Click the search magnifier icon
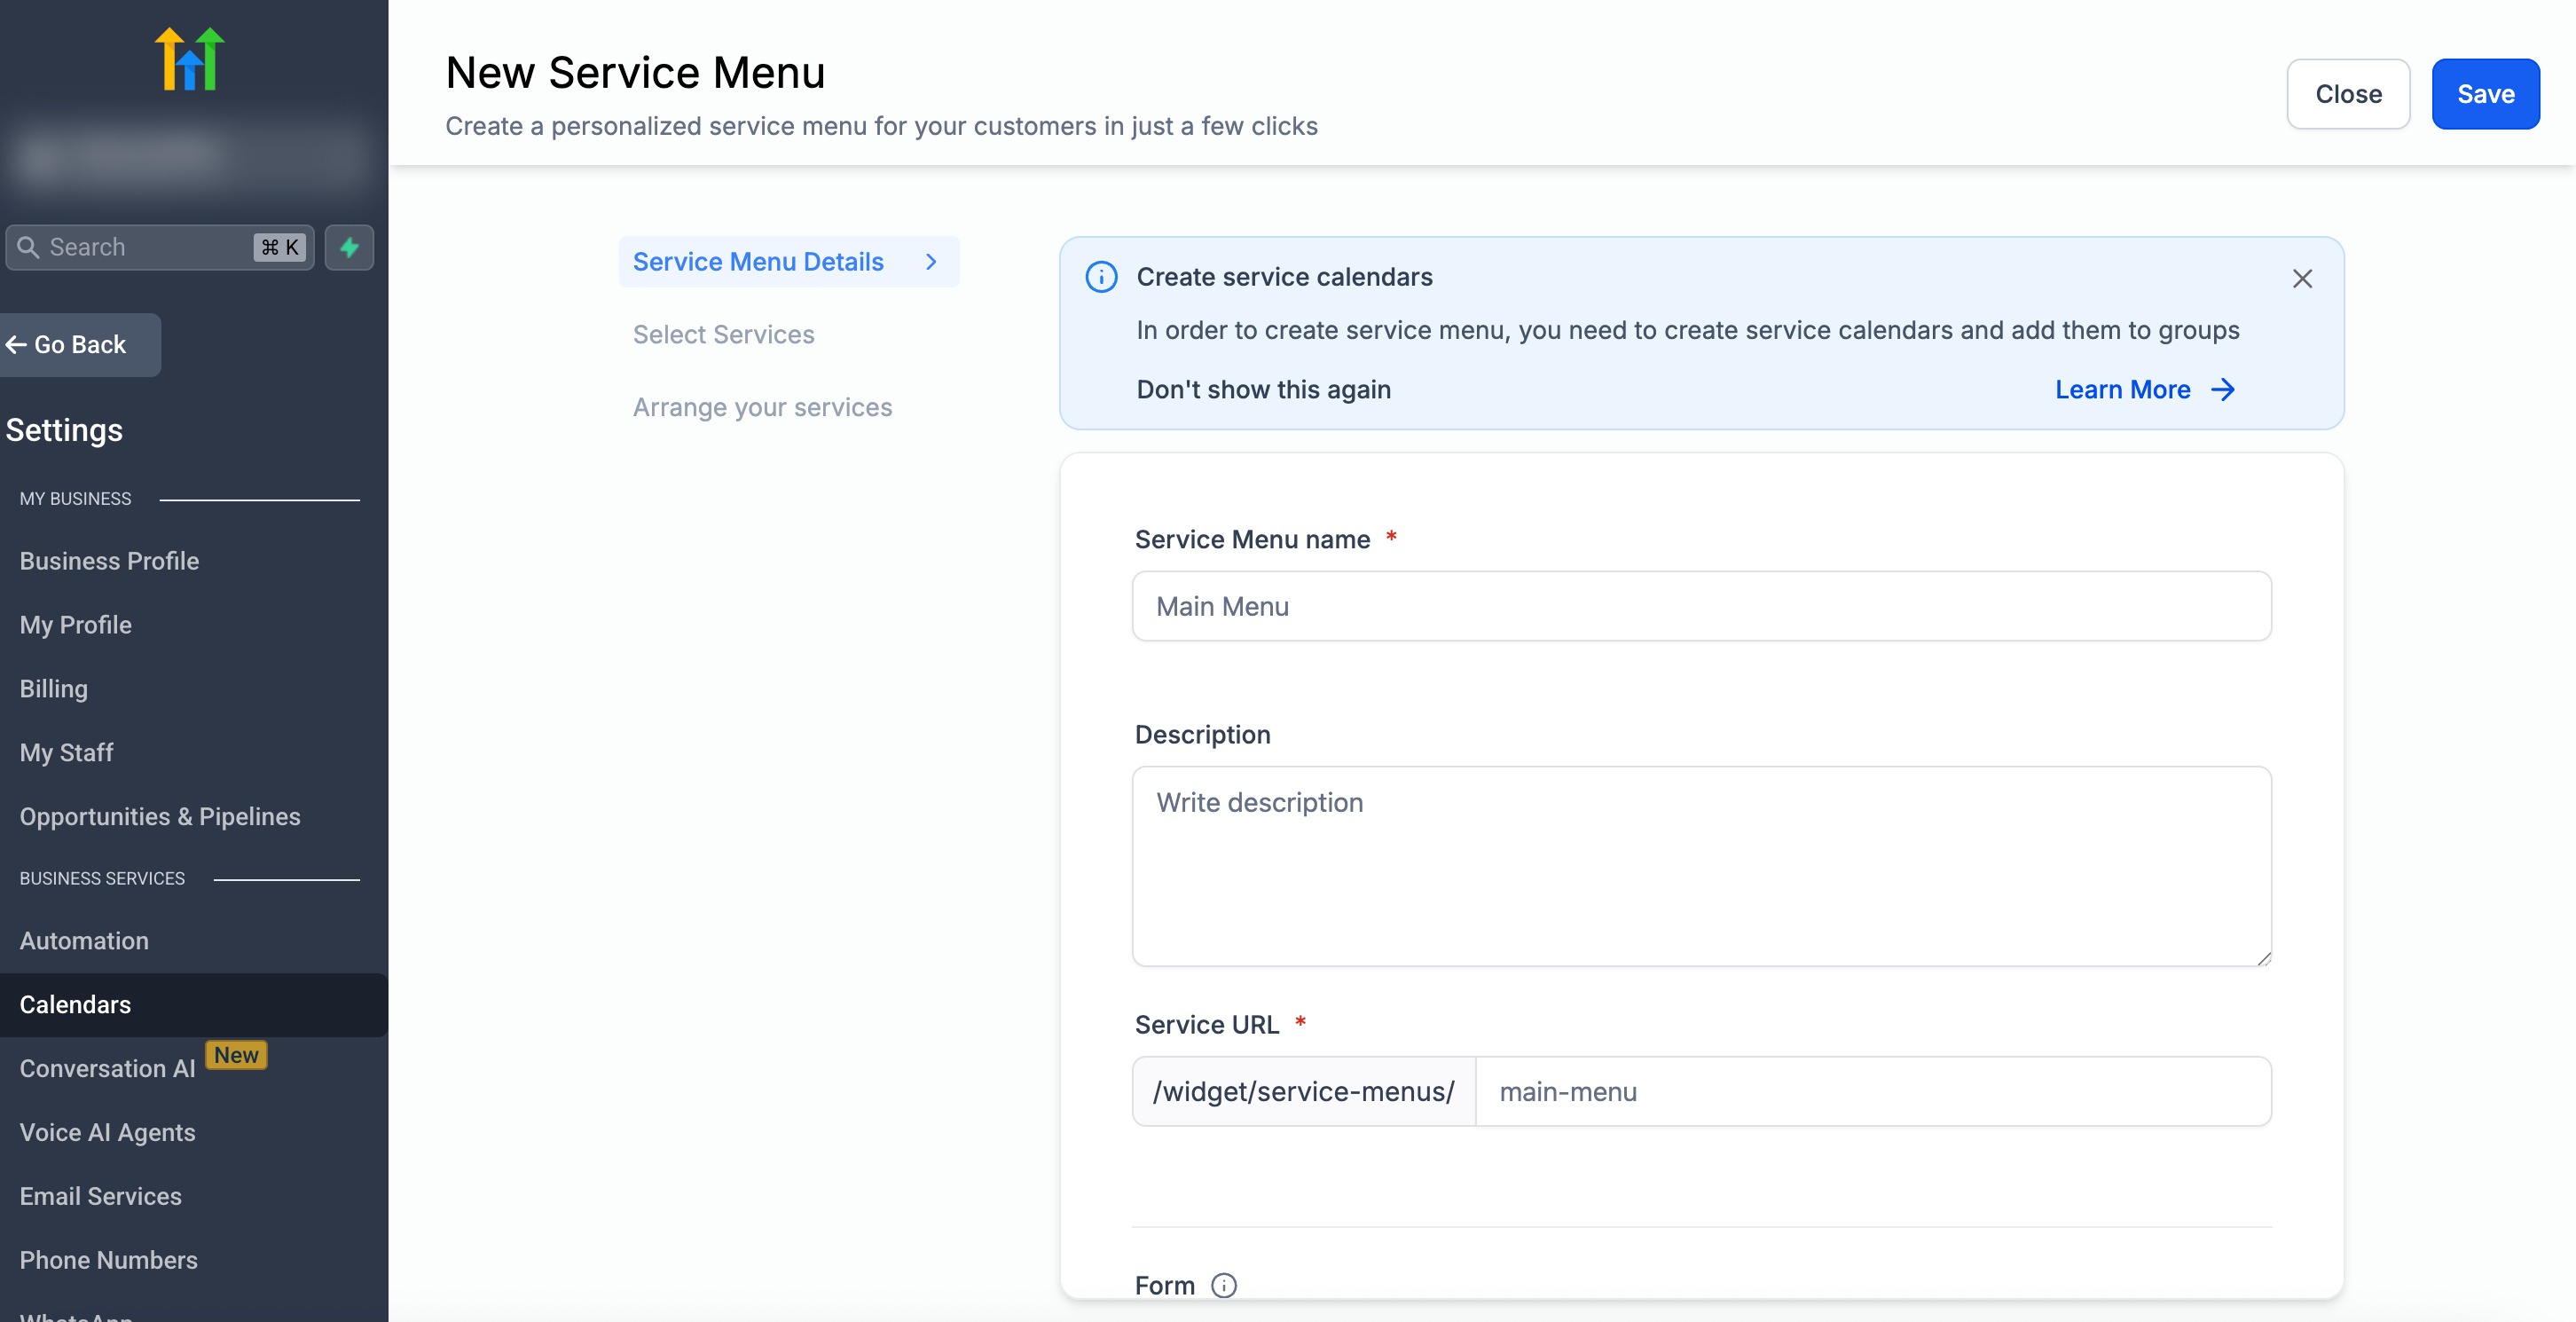The width and height of the screenshot is (2576, 1322). tap(28, 247)
